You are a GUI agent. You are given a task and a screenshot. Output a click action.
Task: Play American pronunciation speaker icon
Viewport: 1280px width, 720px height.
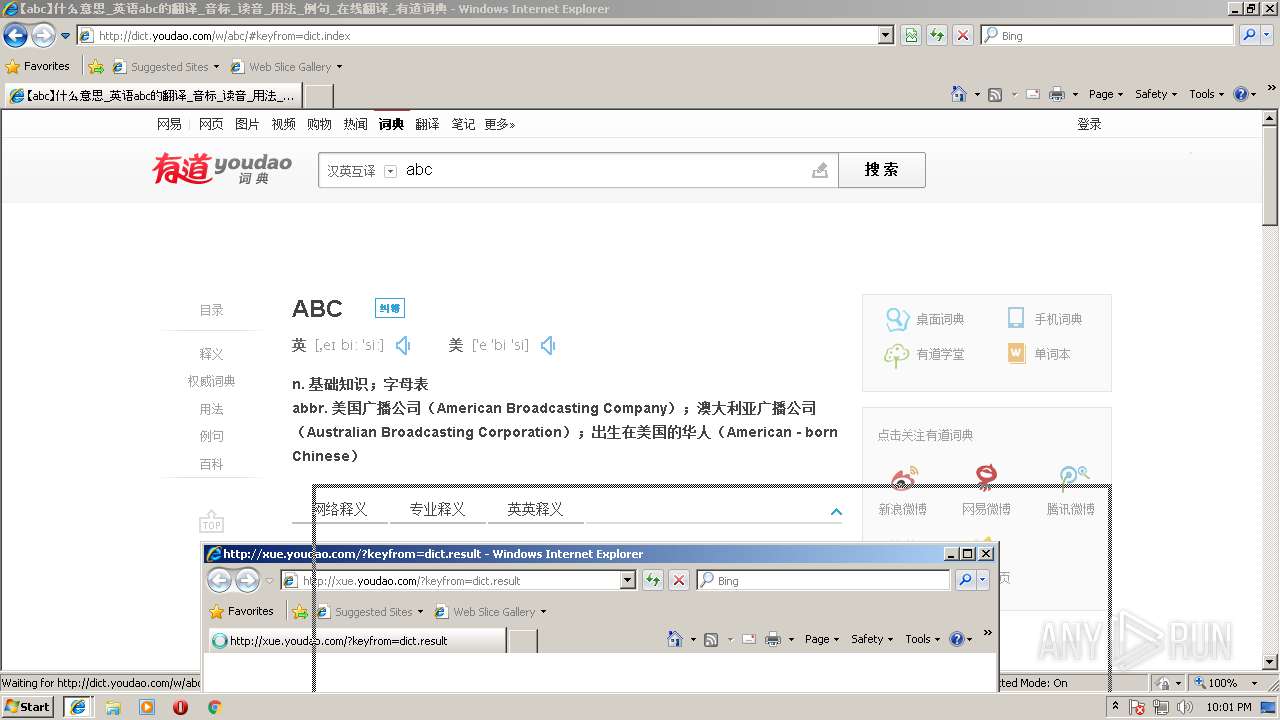tap(548, 345)
